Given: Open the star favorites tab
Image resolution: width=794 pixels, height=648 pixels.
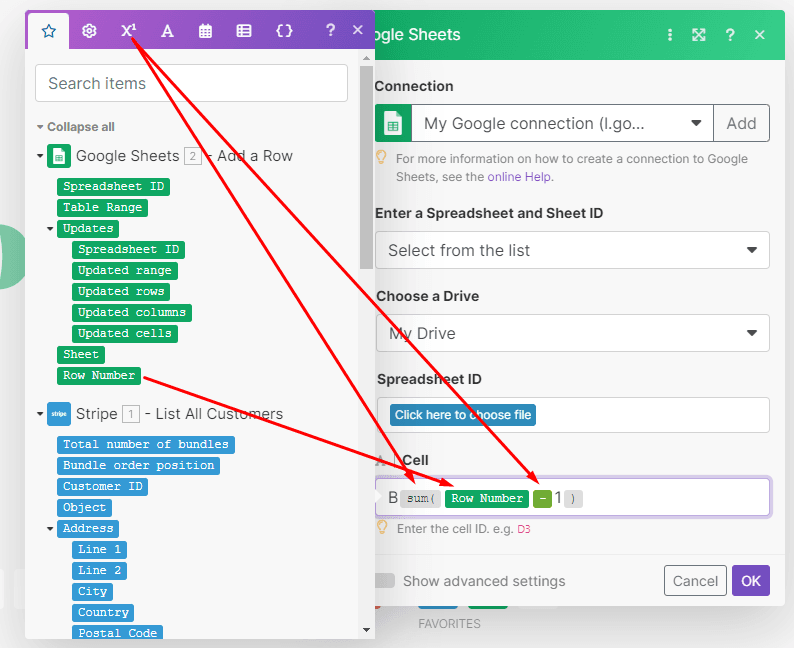Looking at the screenshot, I should 49,31.
